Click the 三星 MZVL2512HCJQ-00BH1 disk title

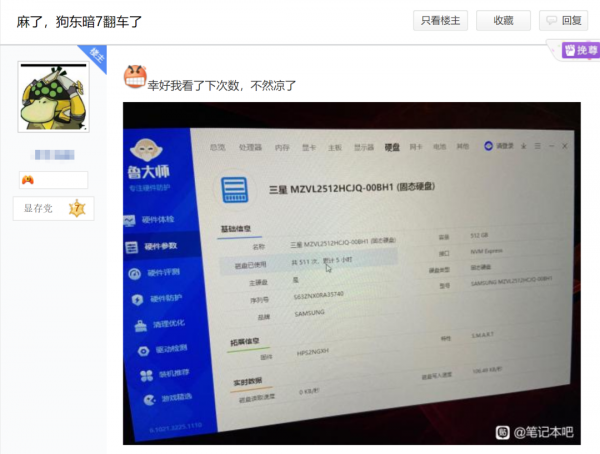(352, 188)
